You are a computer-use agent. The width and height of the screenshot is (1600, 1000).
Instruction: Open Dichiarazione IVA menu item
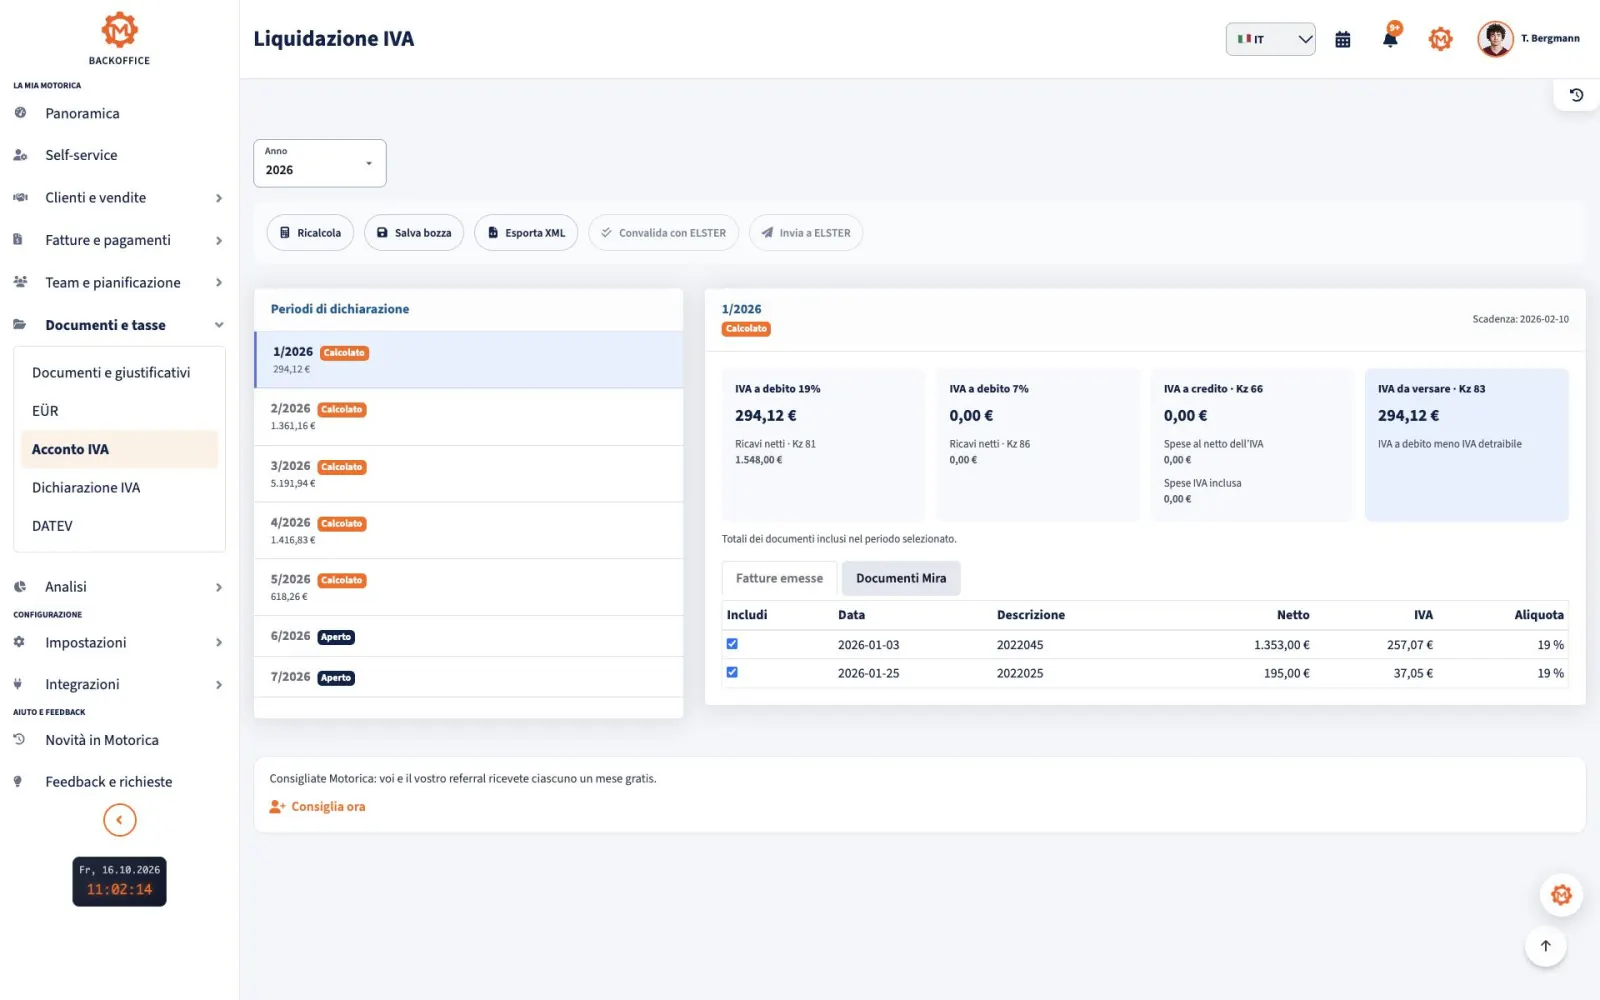pos(119,487)
